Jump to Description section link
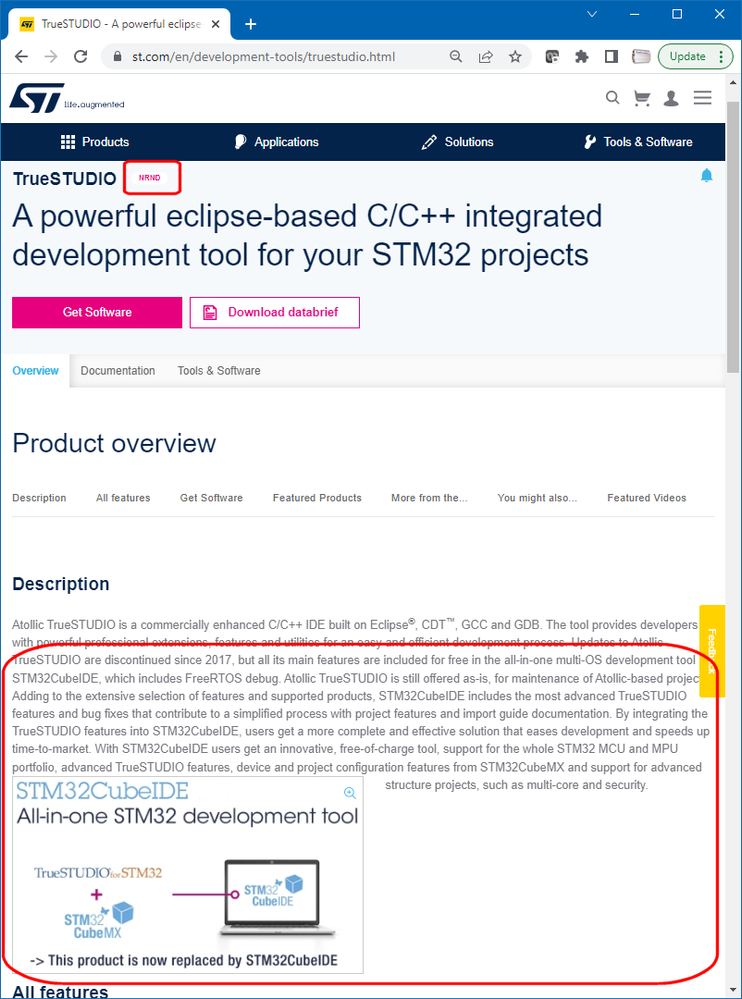742x999 pixels. (39, 498)
